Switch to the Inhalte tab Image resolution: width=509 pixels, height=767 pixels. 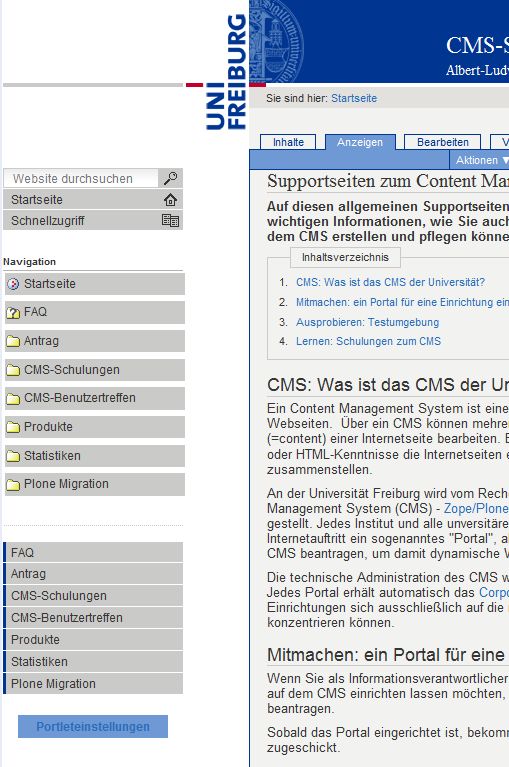tap(288, 142)
